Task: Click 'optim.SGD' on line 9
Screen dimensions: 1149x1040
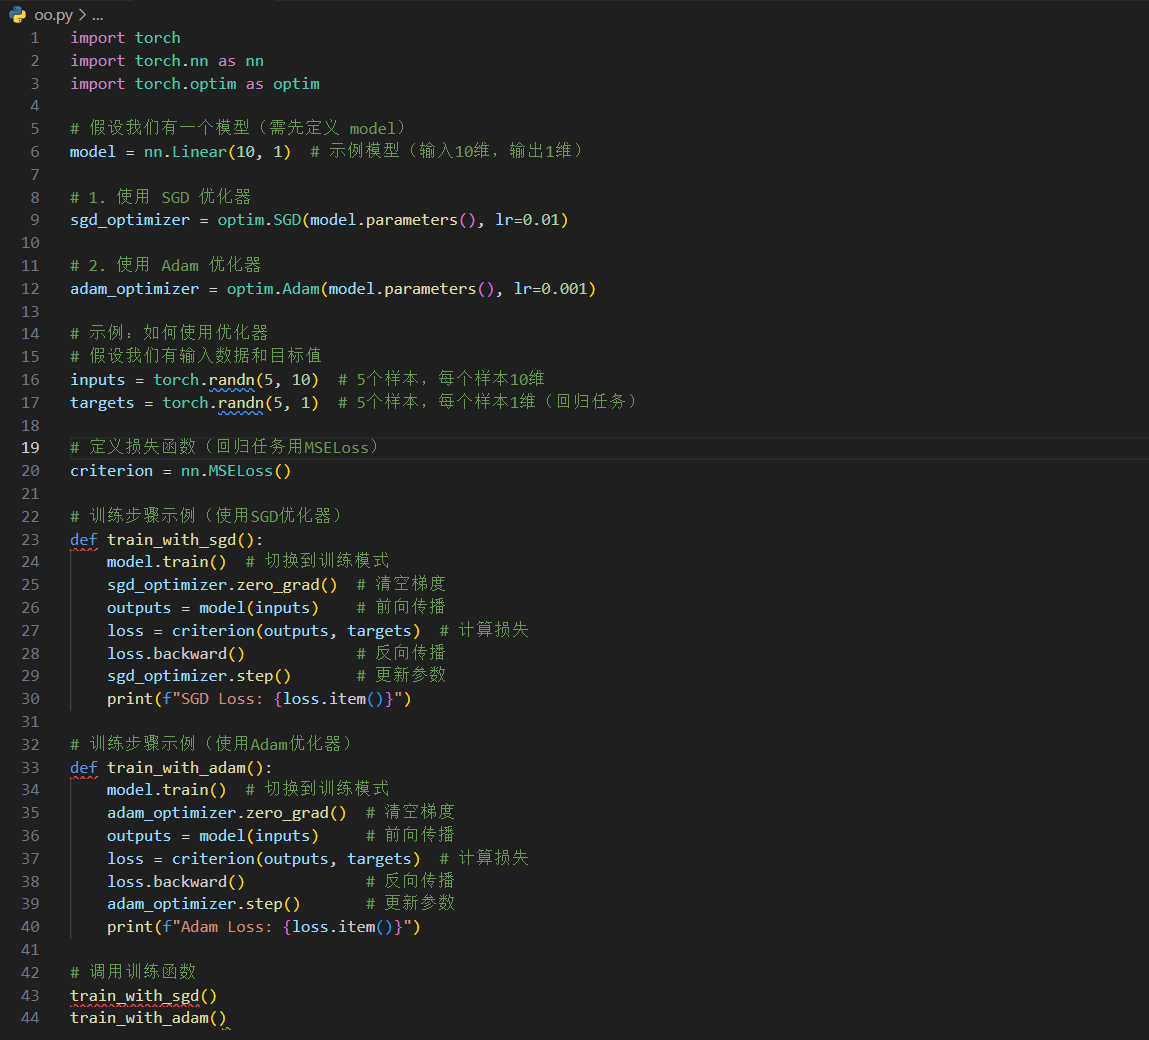Action: 259,220
